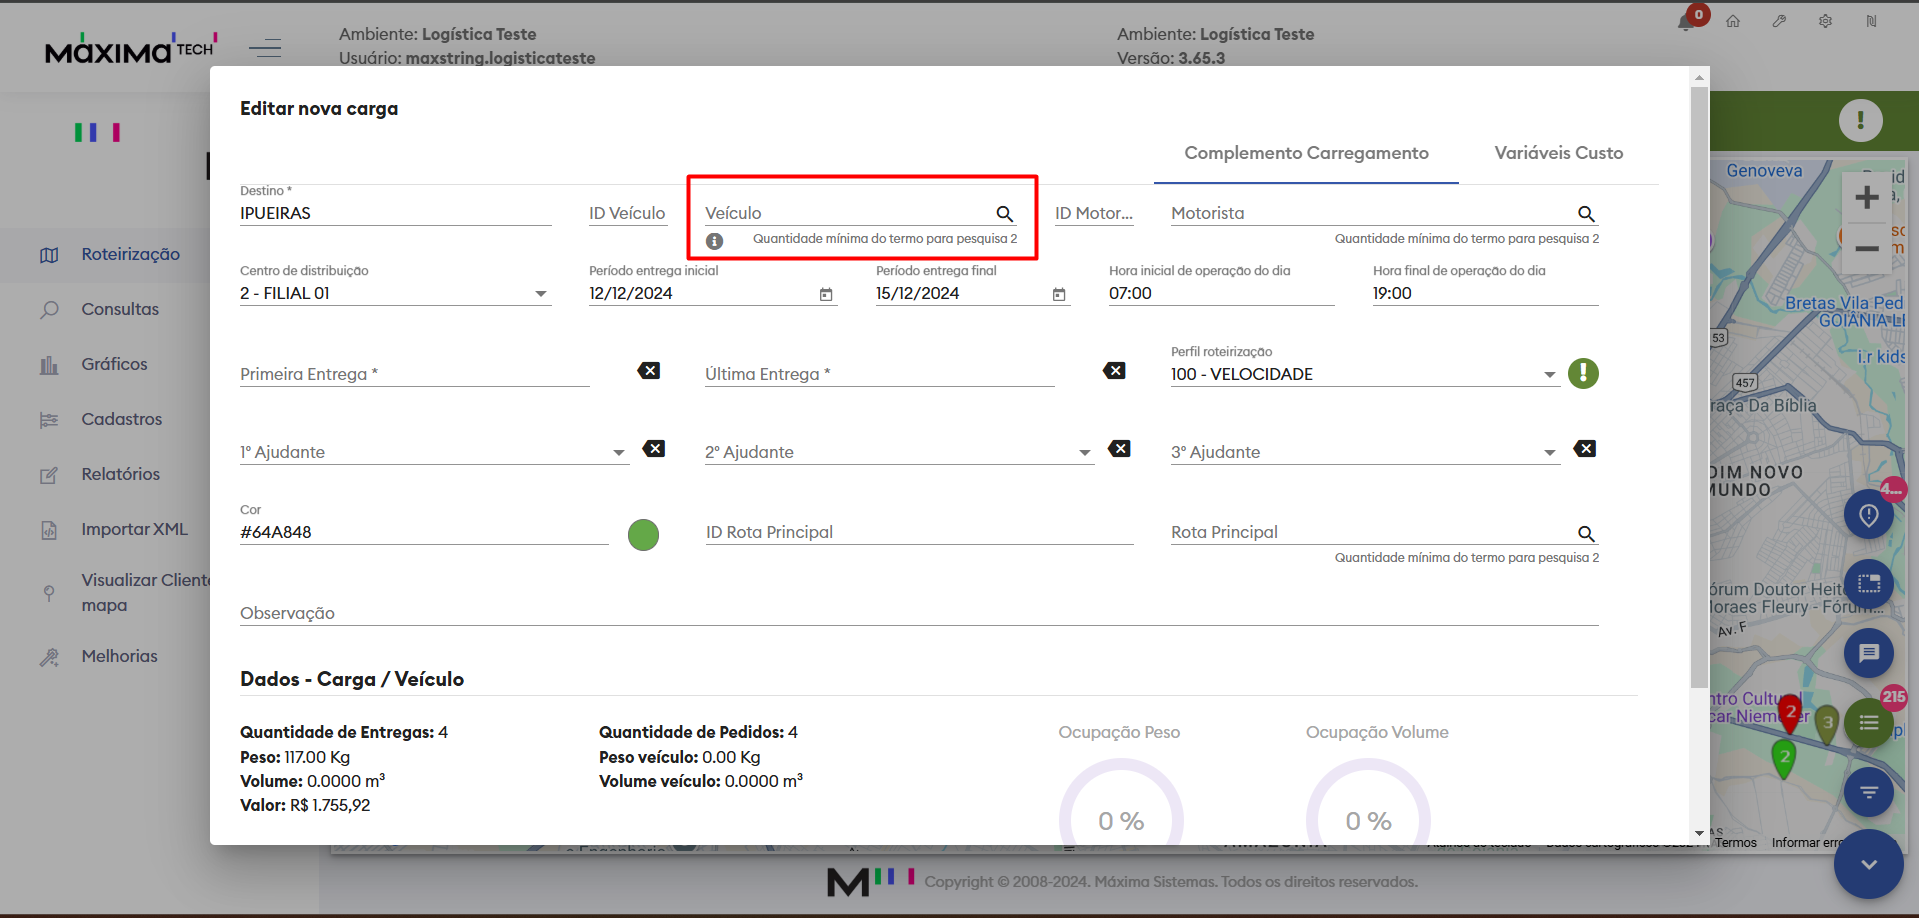Open the Período entrega final calendar

coord(1059,294)
